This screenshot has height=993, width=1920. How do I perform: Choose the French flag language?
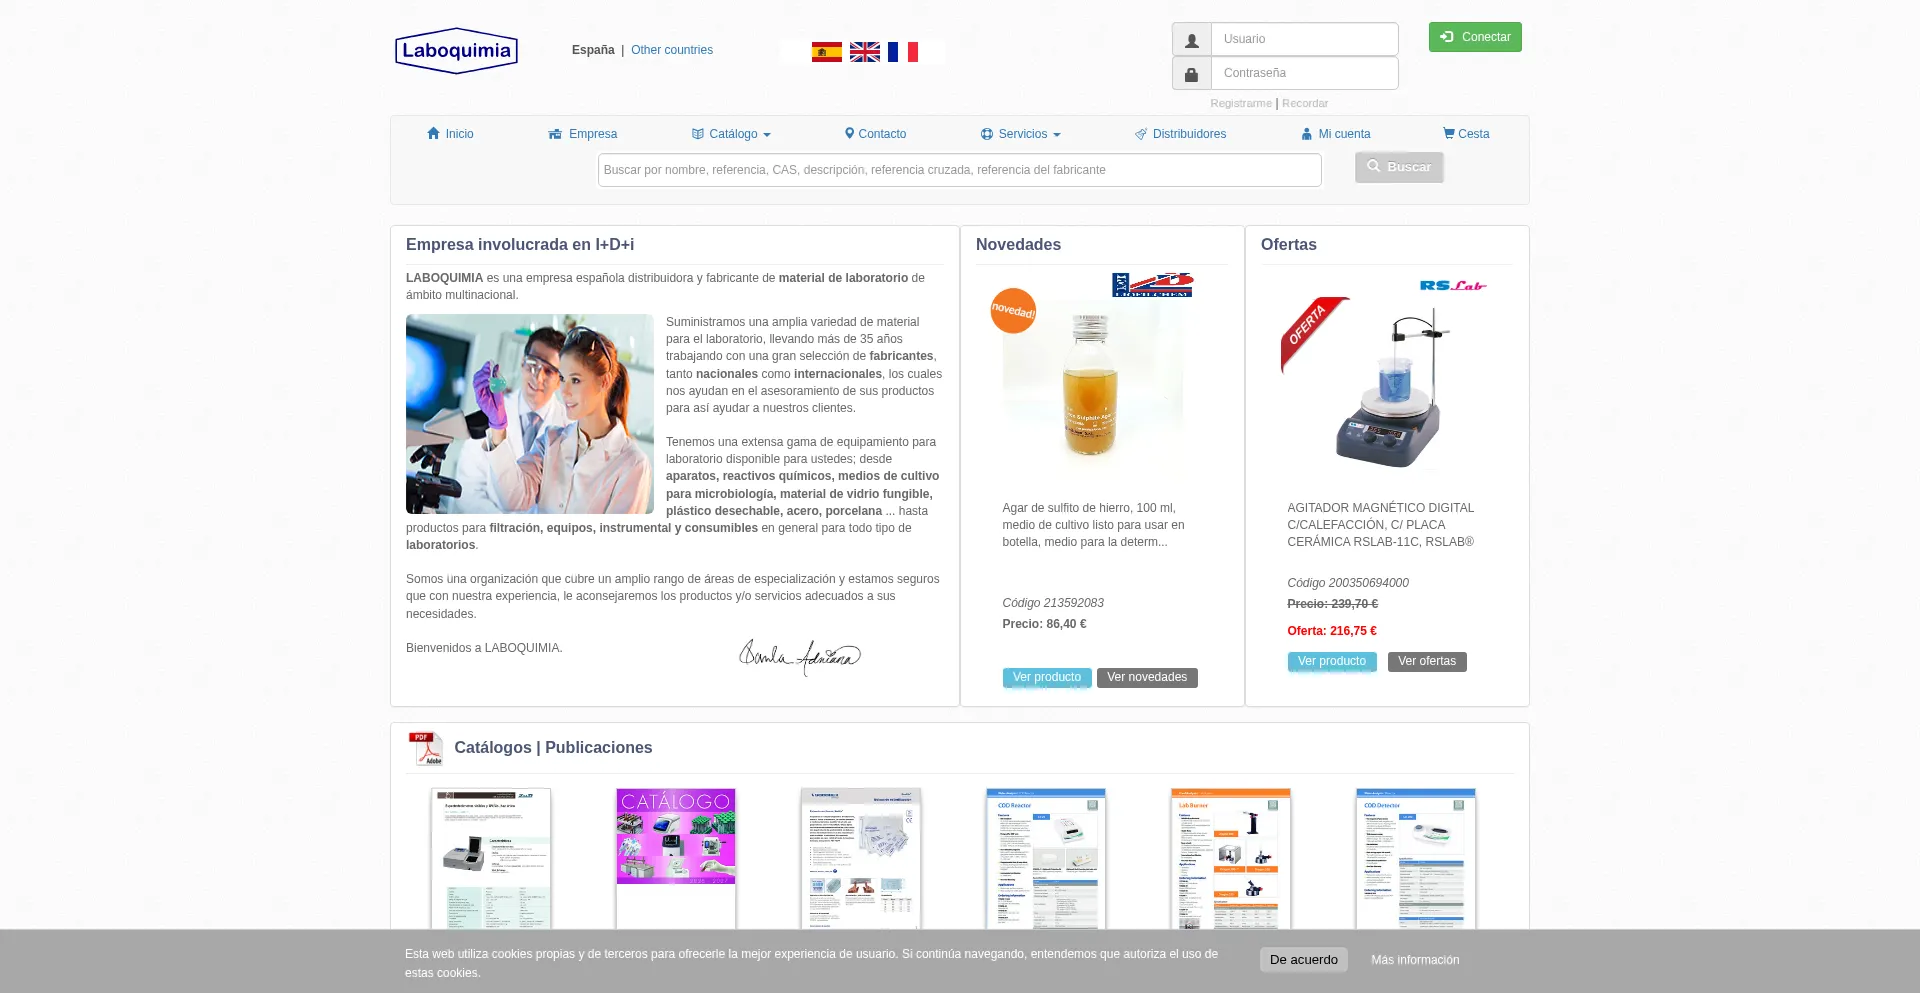pos(903,52)
